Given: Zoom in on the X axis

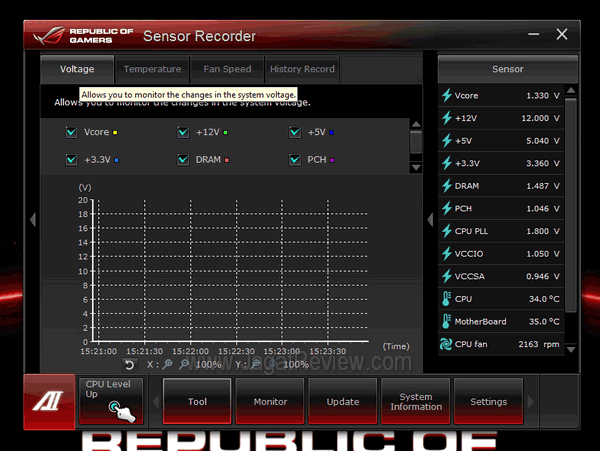Looking at the screenshot, I should coord(167,365).
